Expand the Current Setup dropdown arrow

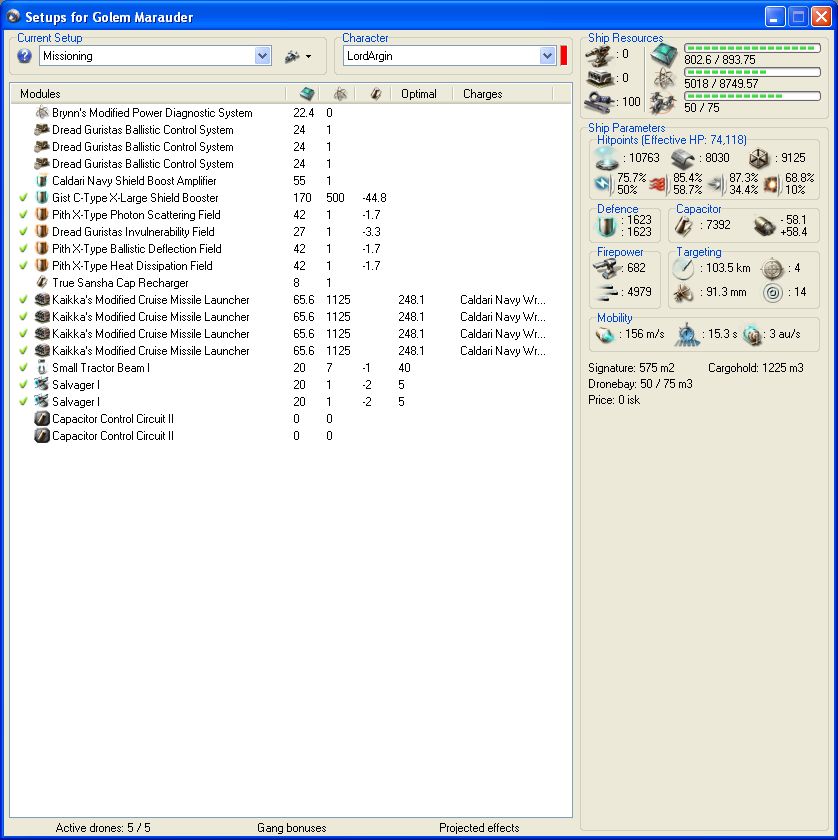coord(263,56)
